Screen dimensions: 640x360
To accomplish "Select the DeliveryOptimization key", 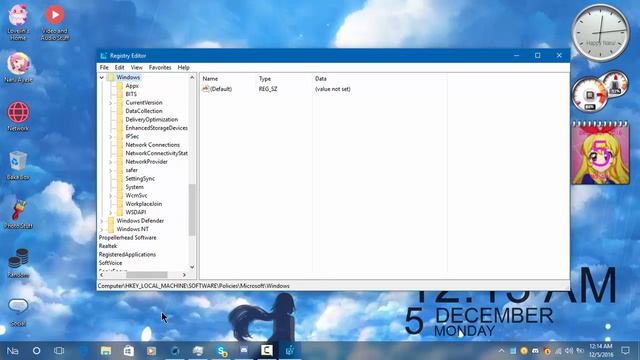I will click(x=151, y=120).
